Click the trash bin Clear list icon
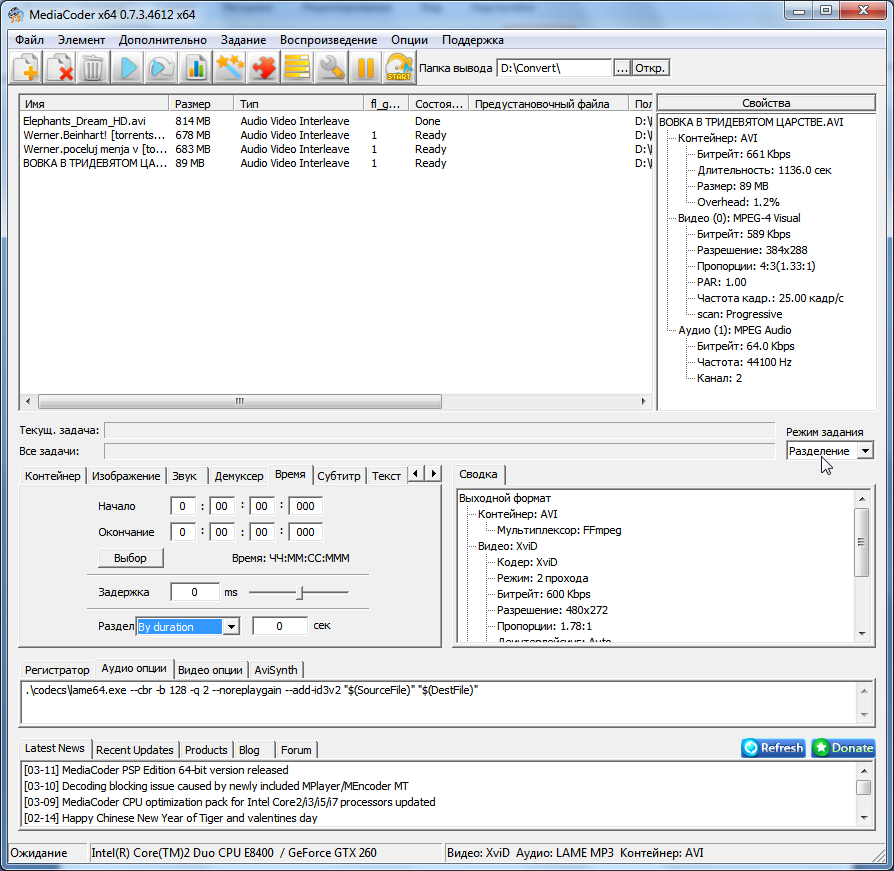 pyautogui.click(x=93, y=68)
